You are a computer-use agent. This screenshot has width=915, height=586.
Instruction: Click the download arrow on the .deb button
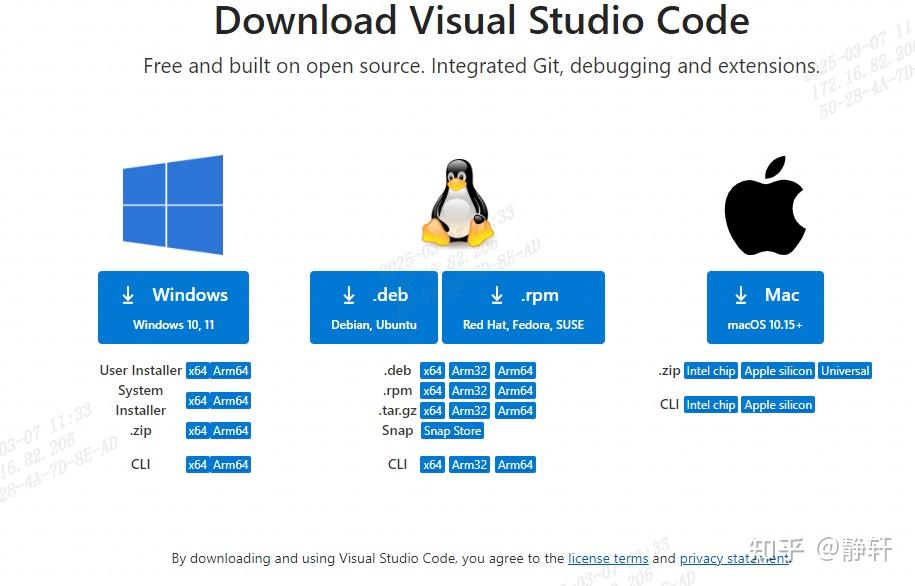(x=348, y=294)
